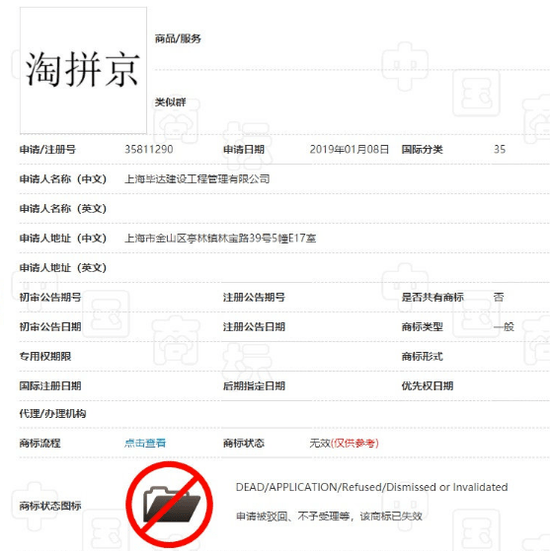Click the 类似群 label
The height and width of the screenshot is (551, 550).
tap(170, 102)
